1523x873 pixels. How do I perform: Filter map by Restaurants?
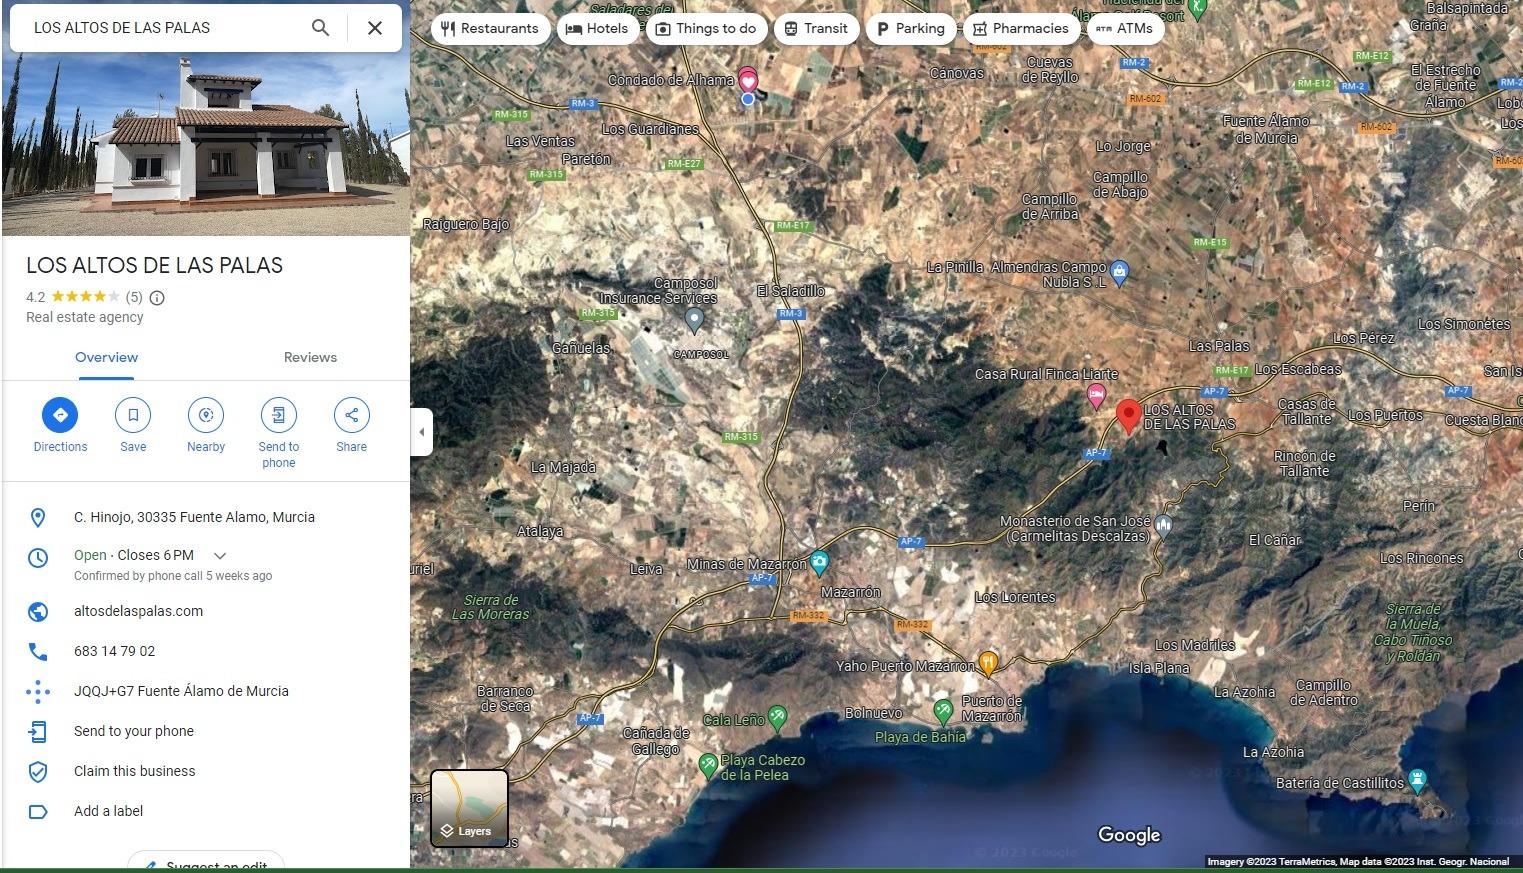click(x=490, y=28)
